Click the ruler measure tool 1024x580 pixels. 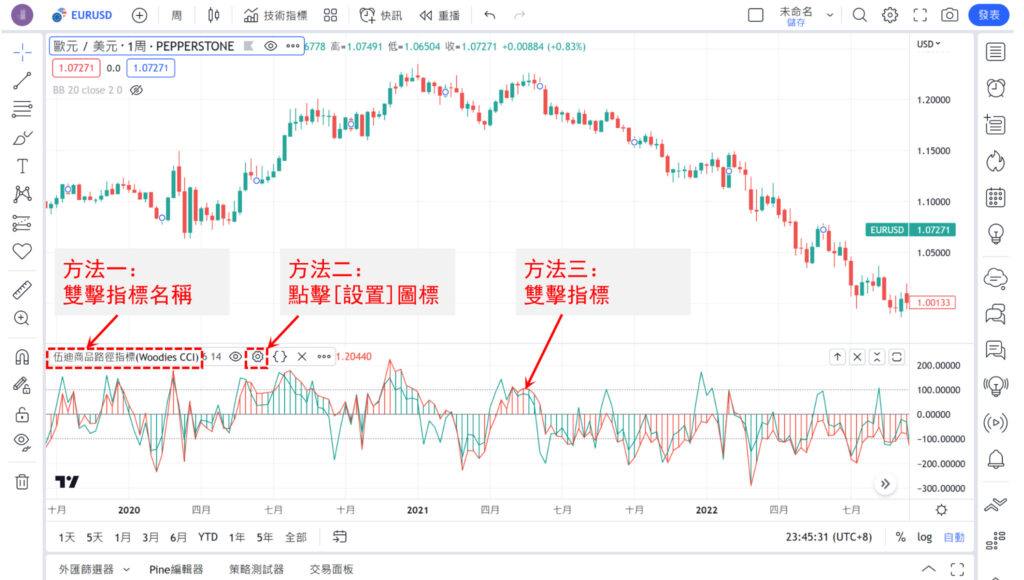pos(22,291)
